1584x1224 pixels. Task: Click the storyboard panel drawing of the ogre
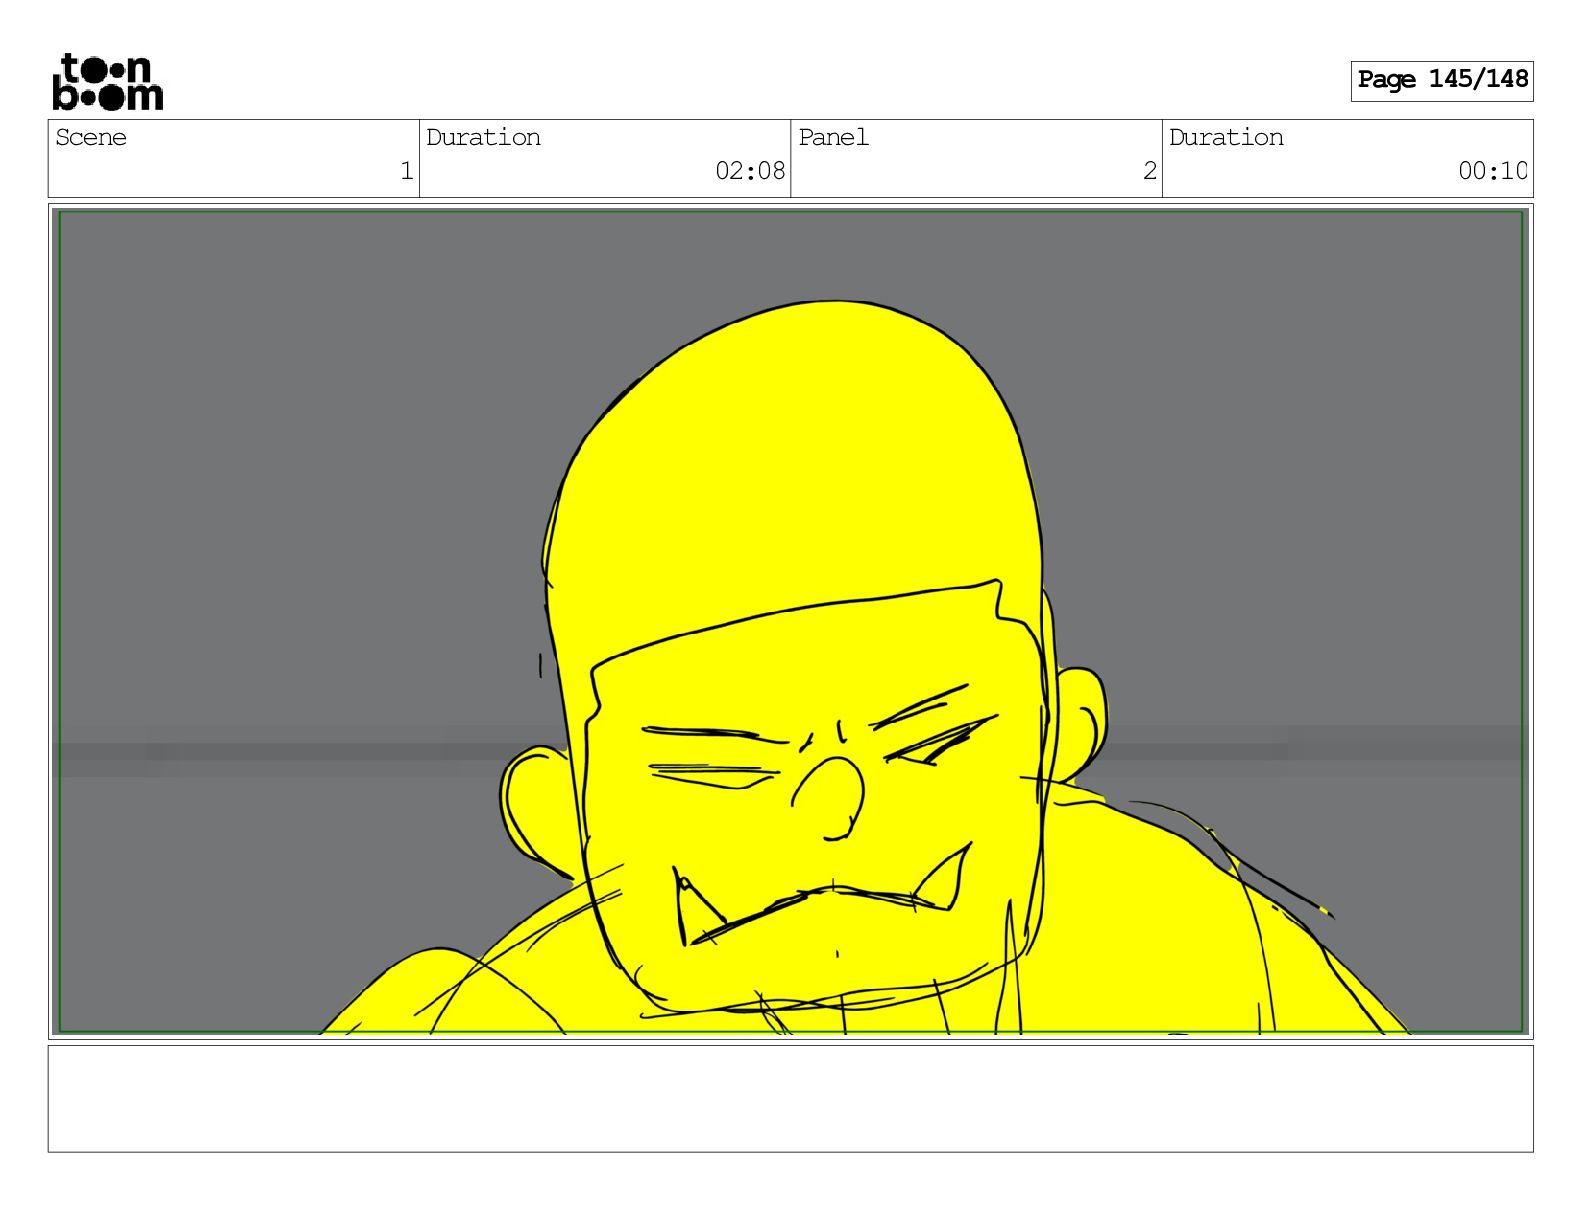coord(790,621)
